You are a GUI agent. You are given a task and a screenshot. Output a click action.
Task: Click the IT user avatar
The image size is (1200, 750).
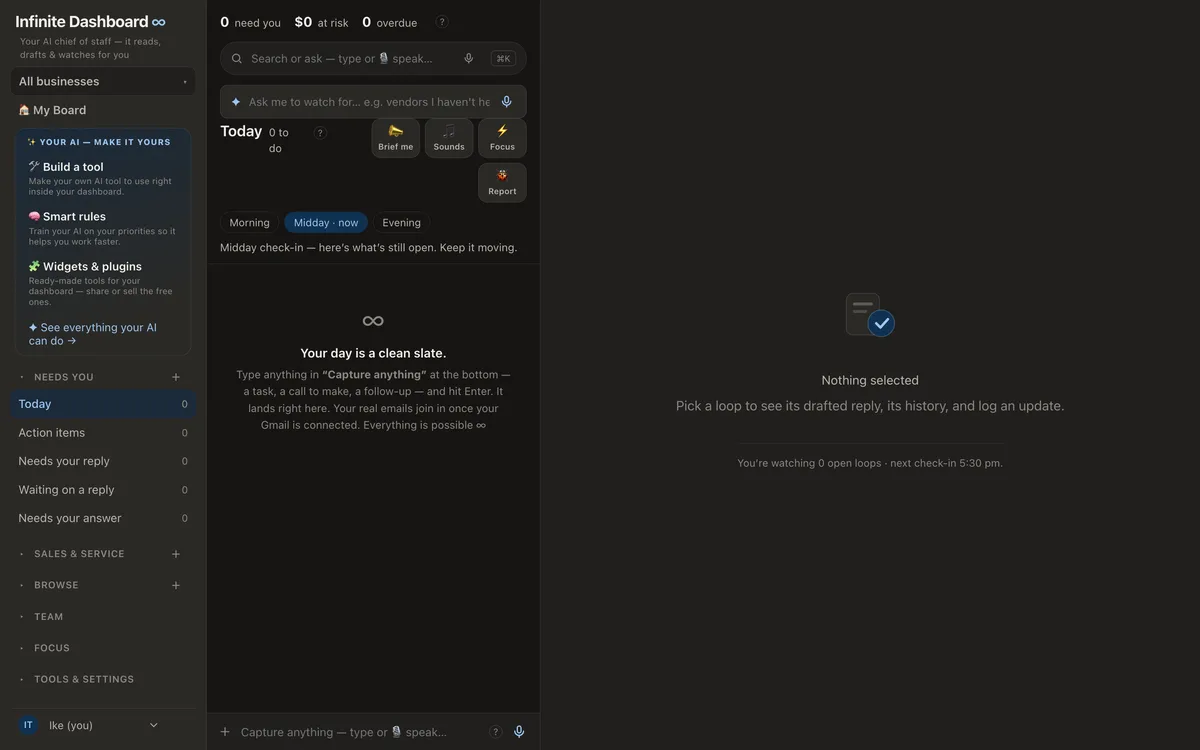pos(28,725)
